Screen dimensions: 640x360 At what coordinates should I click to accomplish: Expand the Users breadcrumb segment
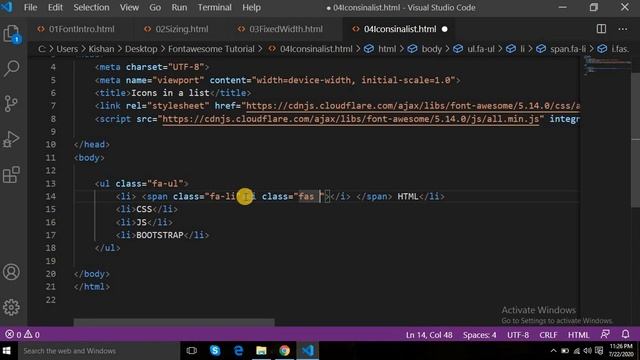[x=67, y=49]
